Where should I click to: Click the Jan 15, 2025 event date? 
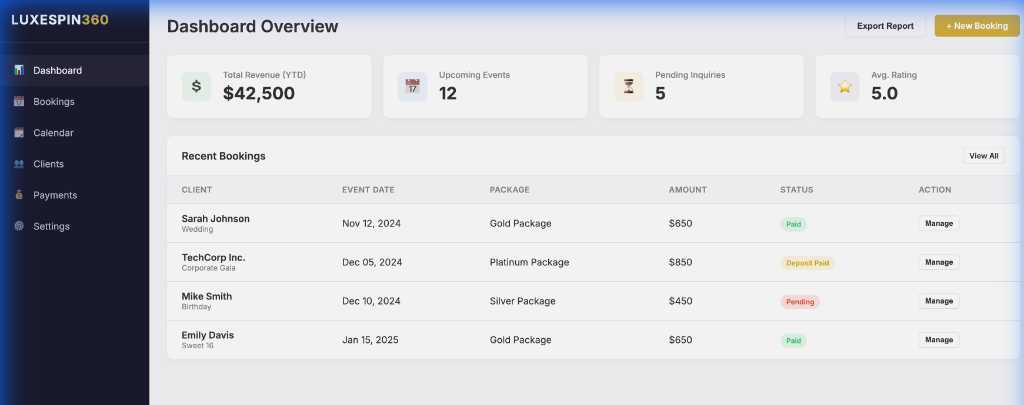370,340
